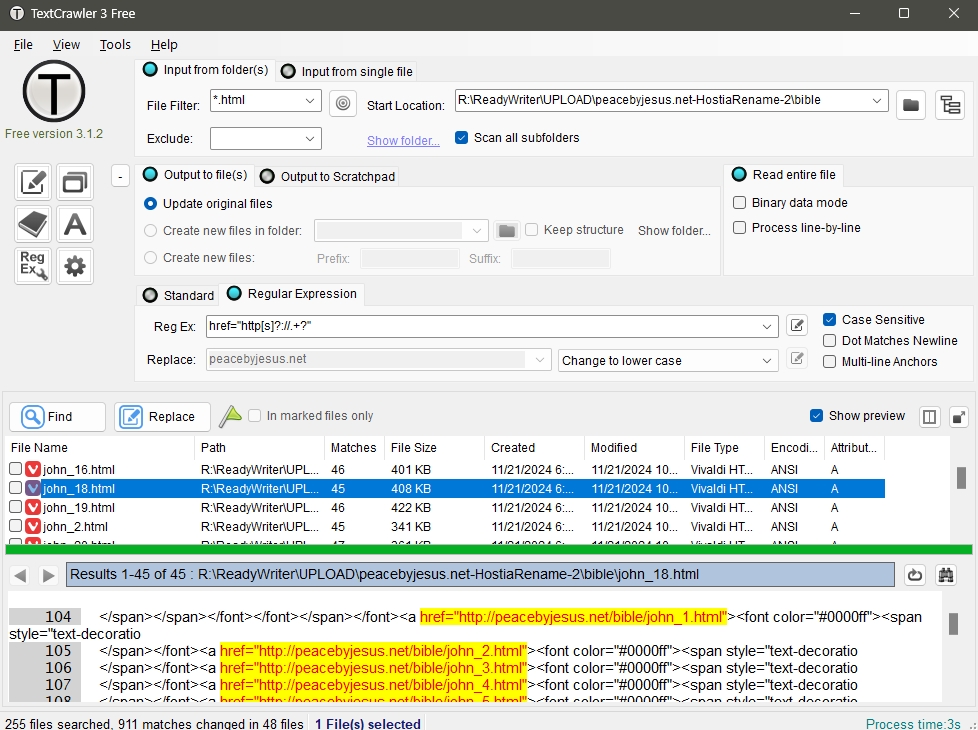
Task: Click the target icon next to File Filter
Action: pyautogui.click(x=343, y=103)
